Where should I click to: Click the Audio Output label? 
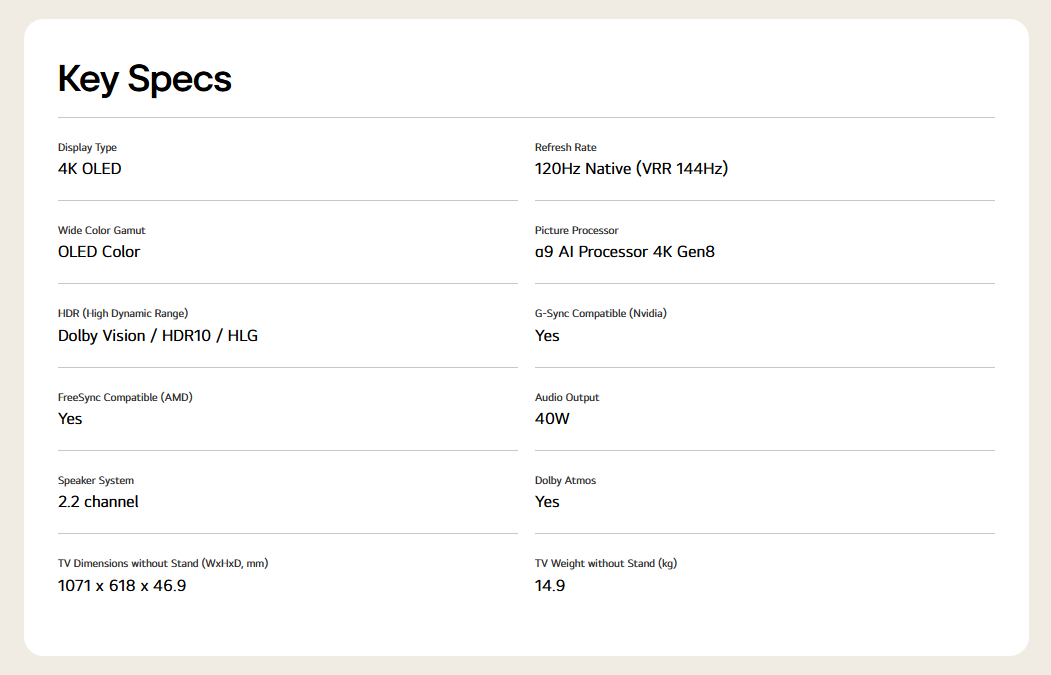point(567,397)
